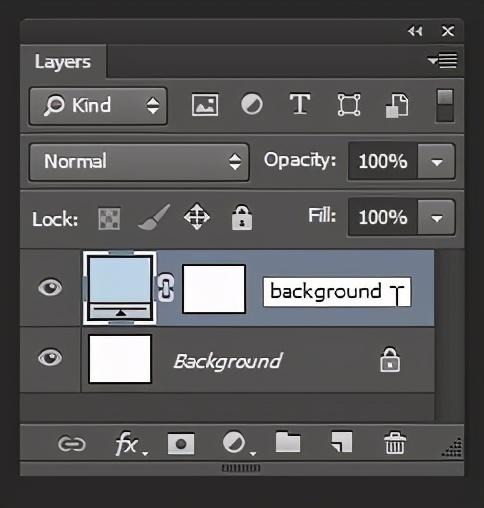Image resolution: width=484 pixels, height=508 pixels.
Task: Lock all padlock icon in Lock row
Action: [x=242, y=218]
